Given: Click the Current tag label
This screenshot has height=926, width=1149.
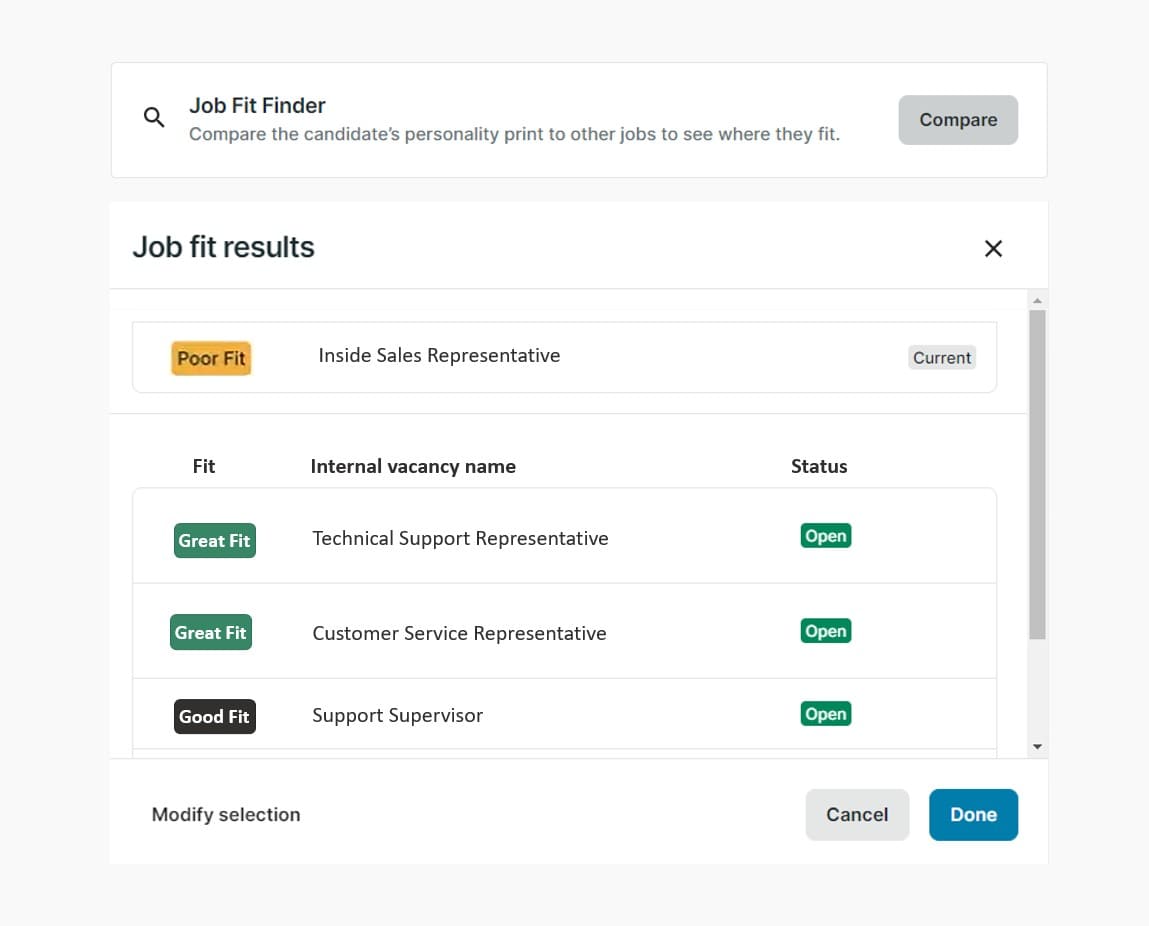Looking at the screenshot, I should click(941, 358).
